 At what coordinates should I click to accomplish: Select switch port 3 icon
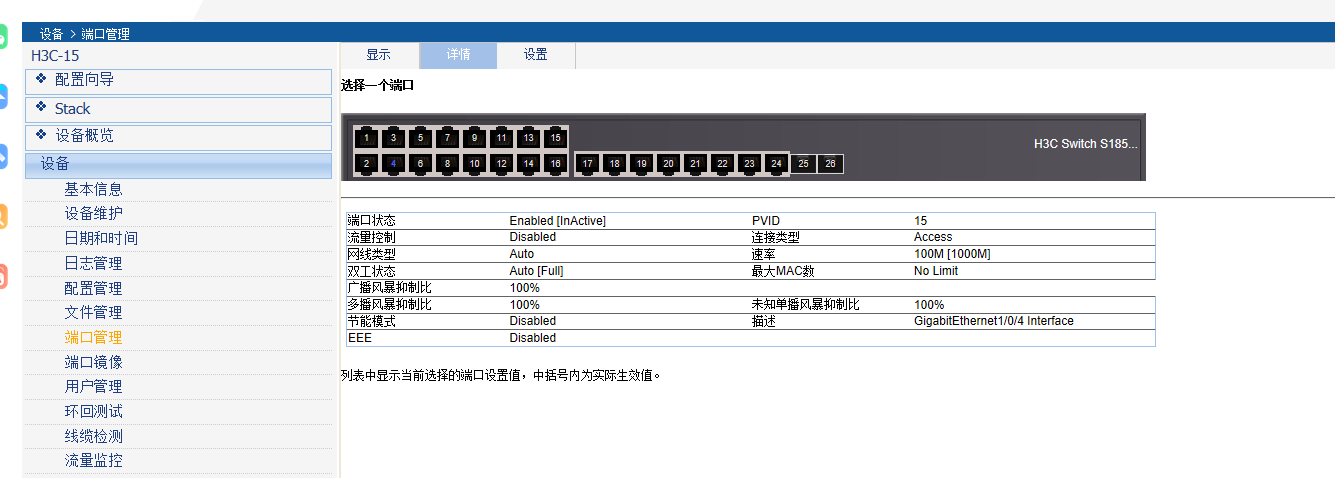click(394, 138)
